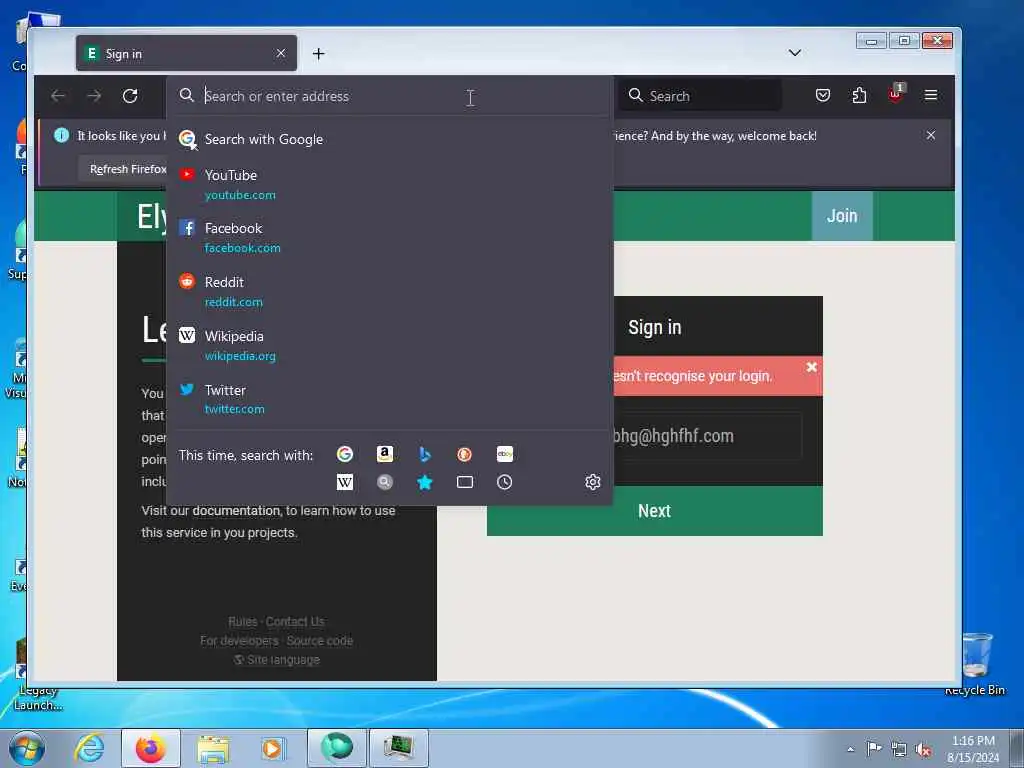
Task: Focus the toolbar Search box
Action: (700, 96)
